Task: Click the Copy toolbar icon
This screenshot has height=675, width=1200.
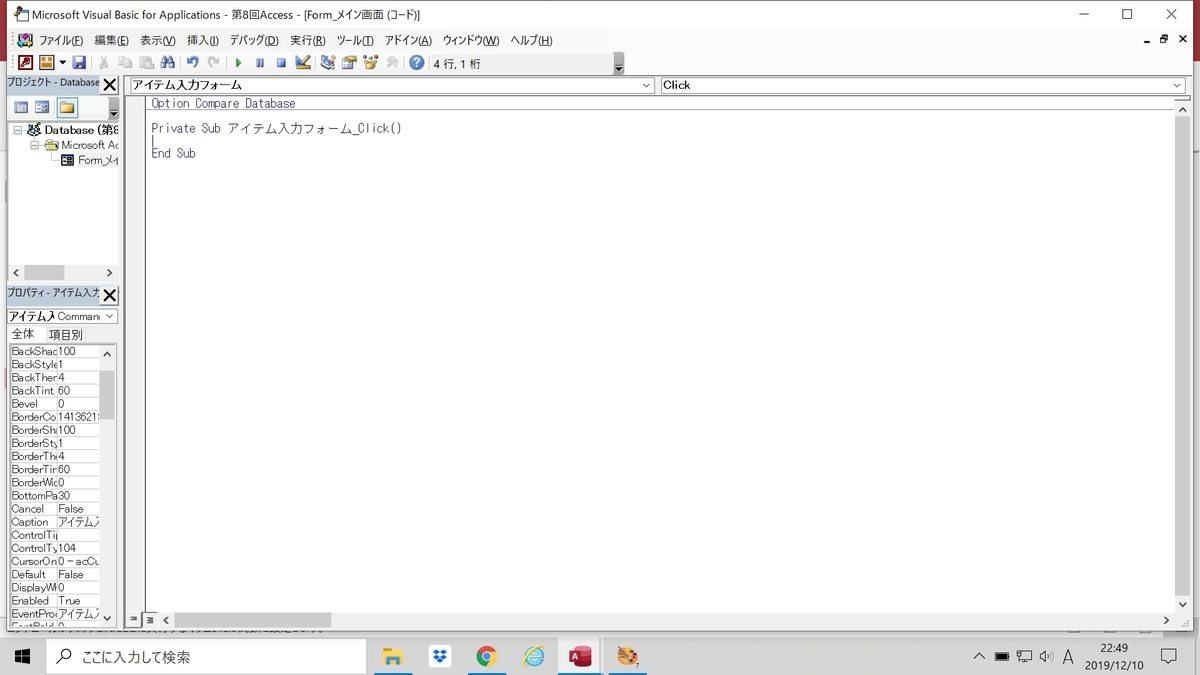Action: point(125,63)
